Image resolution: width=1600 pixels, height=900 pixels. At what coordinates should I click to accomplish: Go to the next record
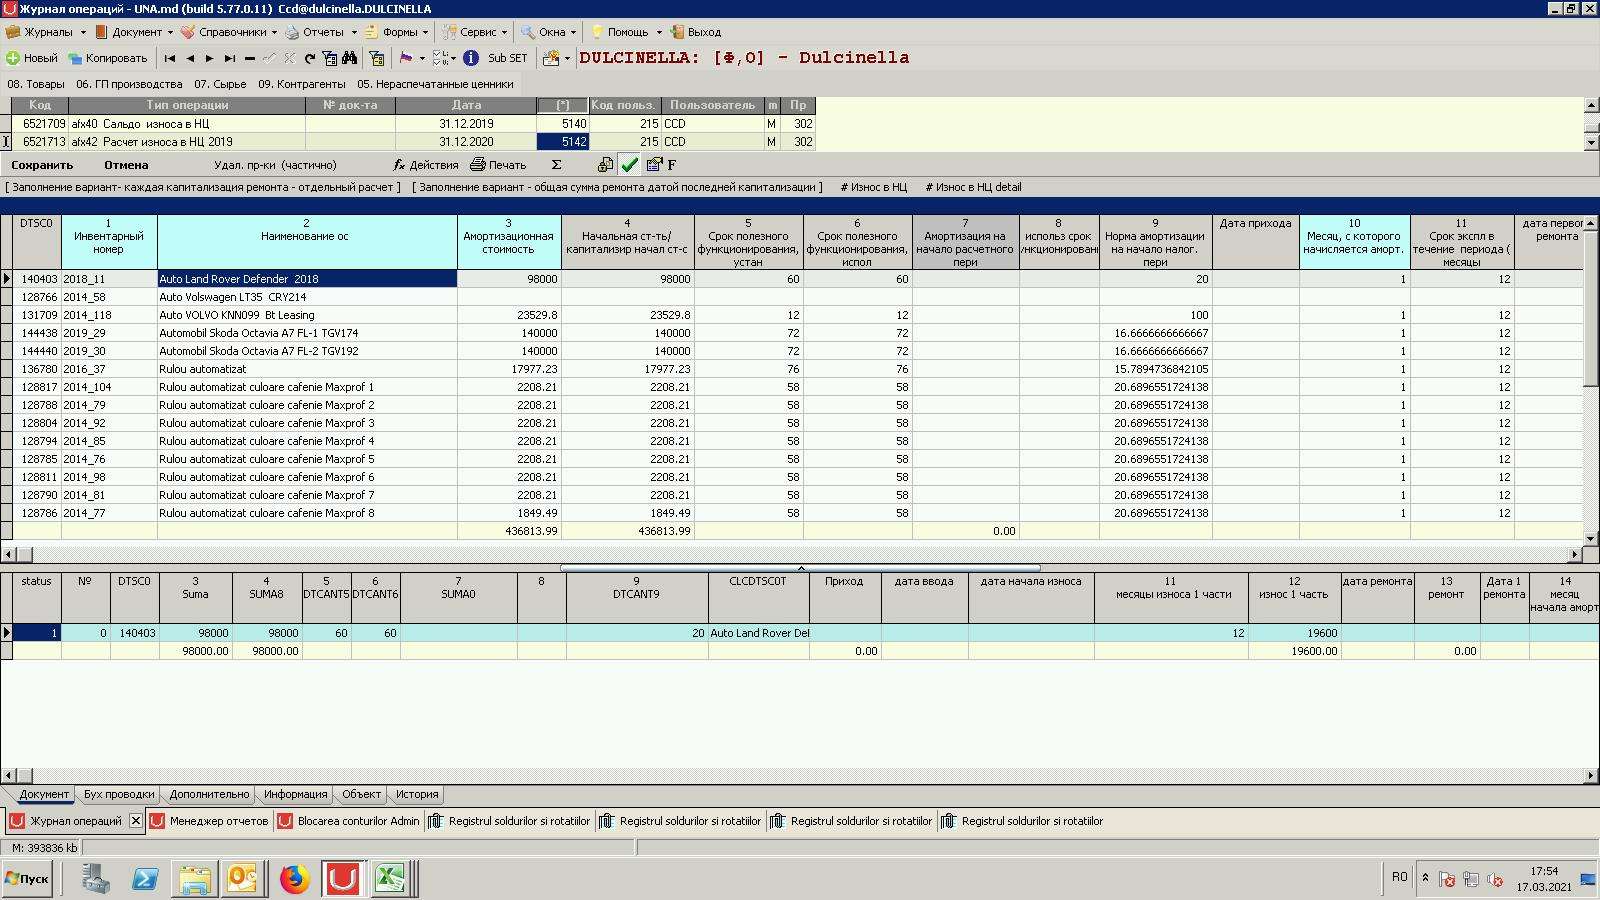210,58
